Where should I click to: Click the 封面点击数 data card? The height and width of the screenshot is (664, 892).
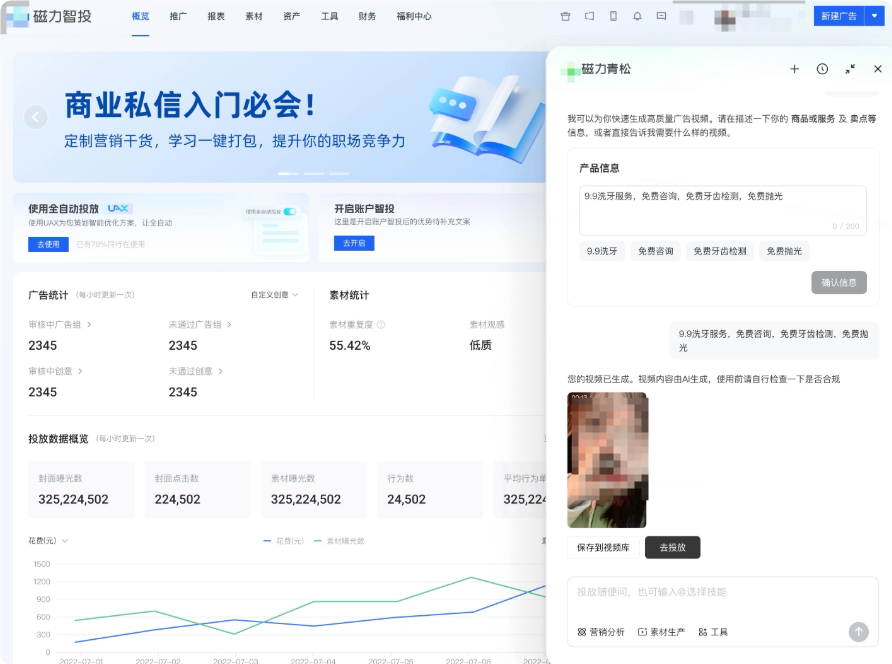[197, 489]
